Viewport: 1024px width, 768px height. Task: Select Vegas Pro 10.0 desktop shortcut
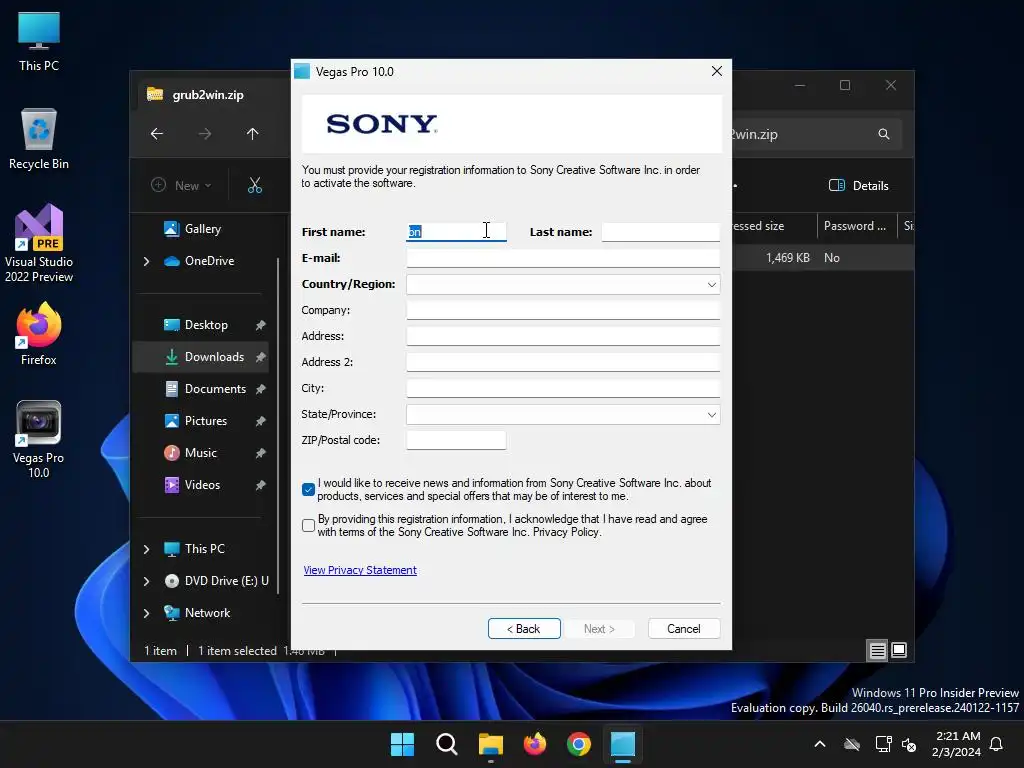point(39,440)
